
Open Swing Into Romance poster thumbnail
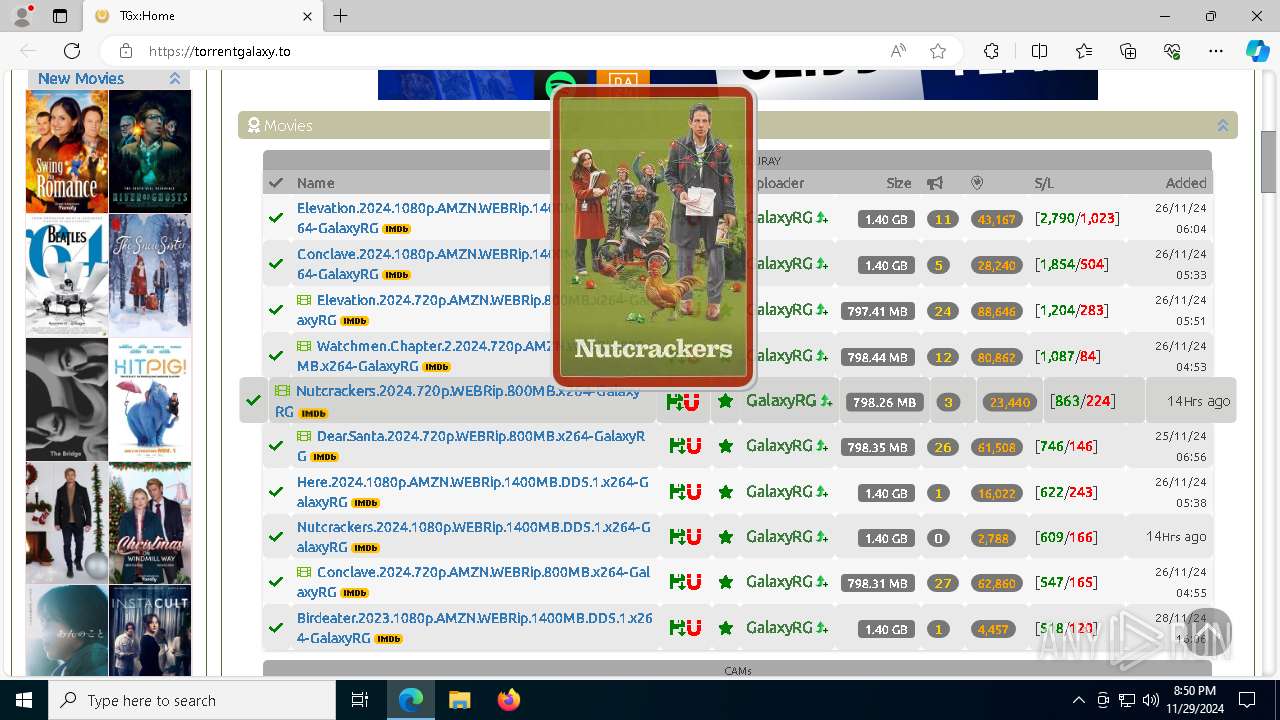[67, 151]
